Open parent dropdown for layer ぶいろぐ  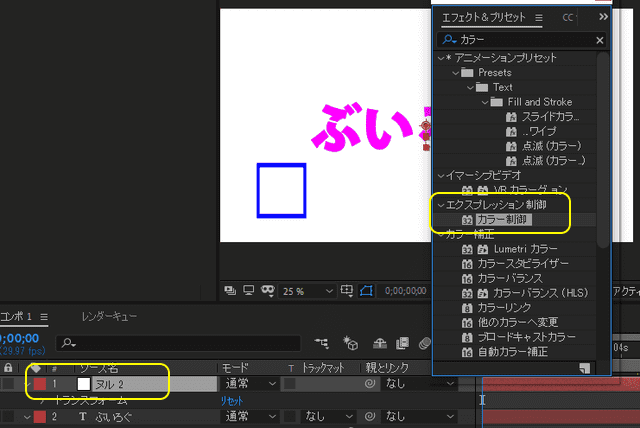point(419,416)
